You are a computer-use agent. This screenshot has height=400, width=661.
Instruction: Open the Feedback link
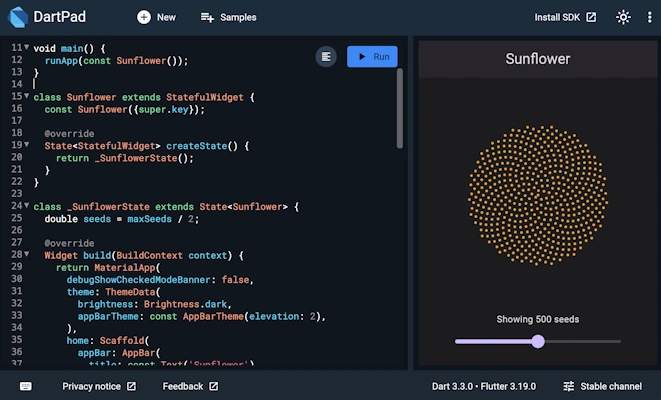pyautogui.click(x=191, y=386)
